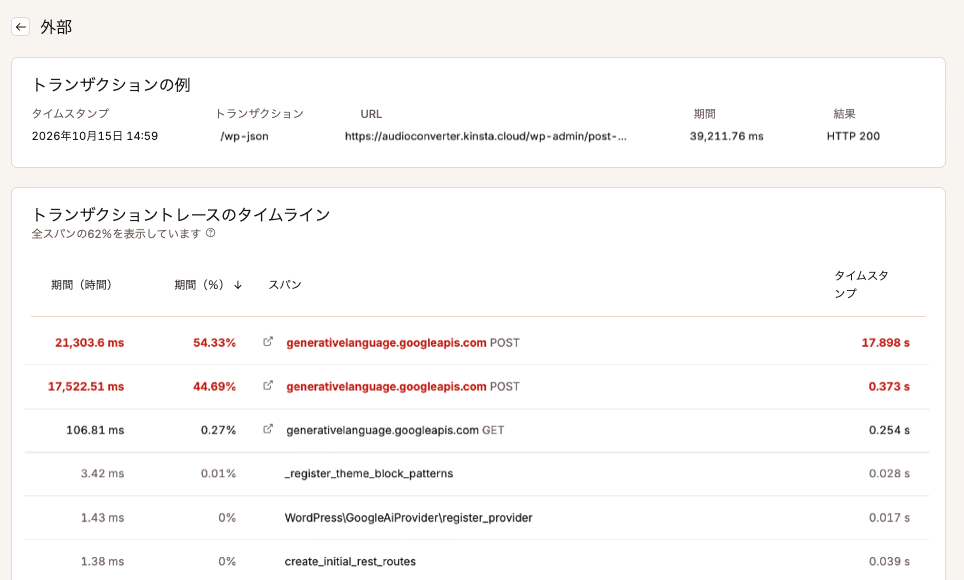
Task: Open external link icon for 17,522.51 ms POST span
Action: 267,386
